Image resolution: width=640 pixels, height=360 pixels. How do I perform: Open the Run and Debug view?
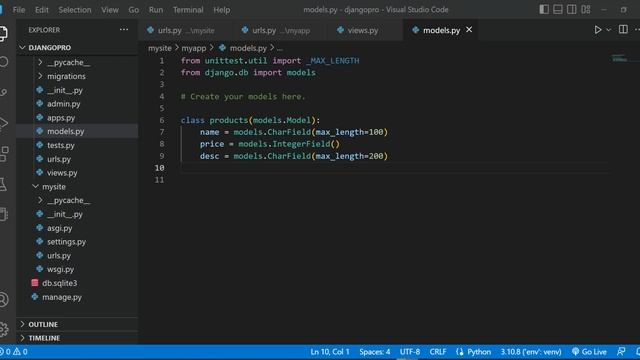(3, 123)
